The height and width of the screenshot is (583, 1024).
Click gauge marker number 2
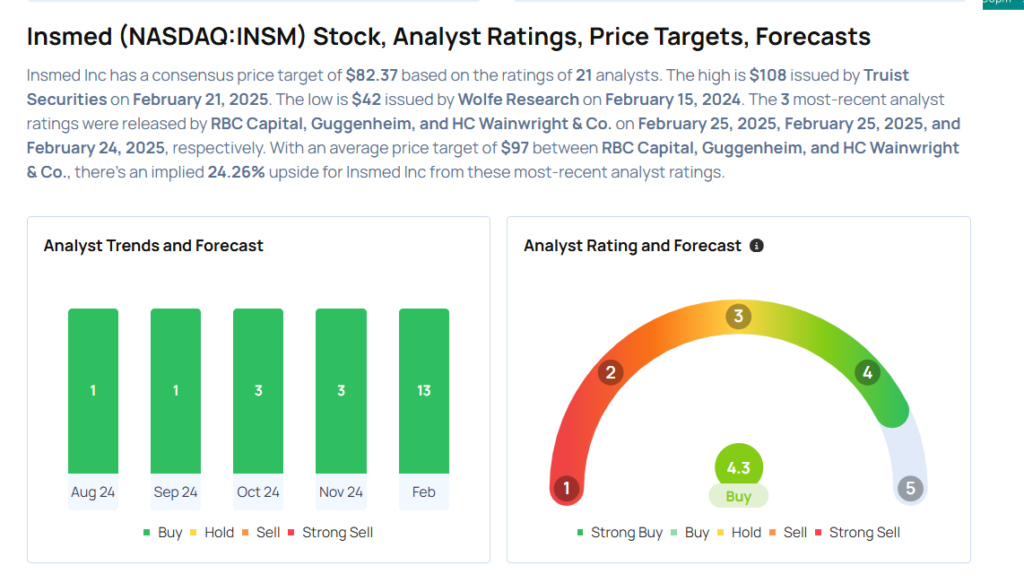click(610, 373)
